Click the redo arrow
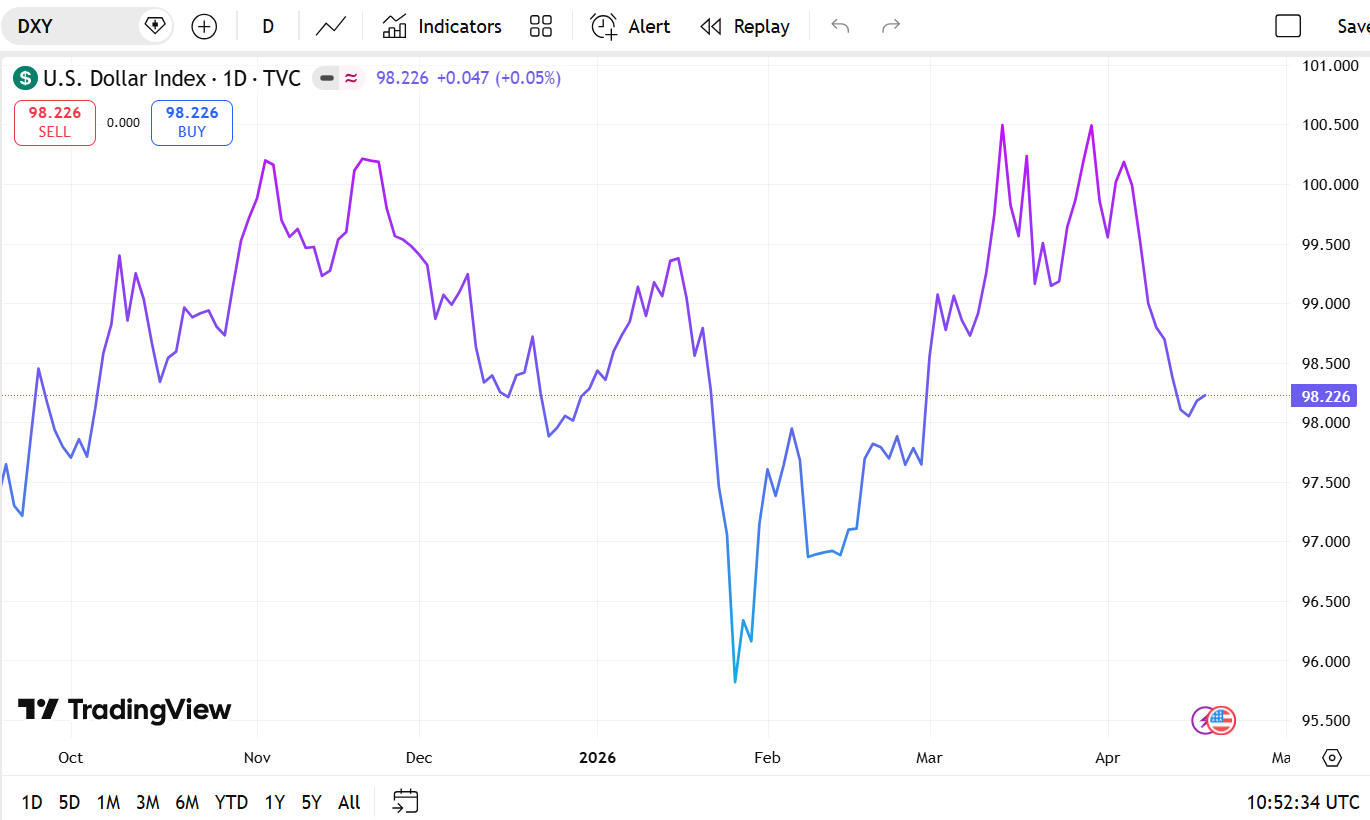 coord(890,26)
